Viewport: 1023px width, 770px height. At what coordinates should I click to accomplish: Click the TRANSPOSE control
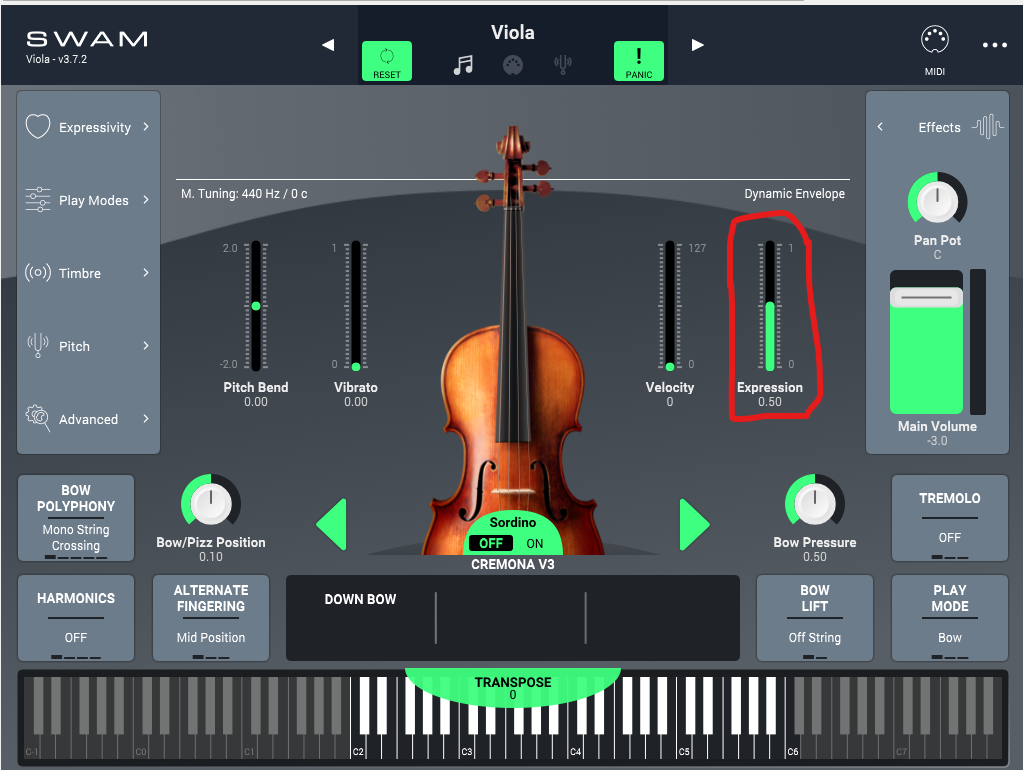tap(513, 688)
